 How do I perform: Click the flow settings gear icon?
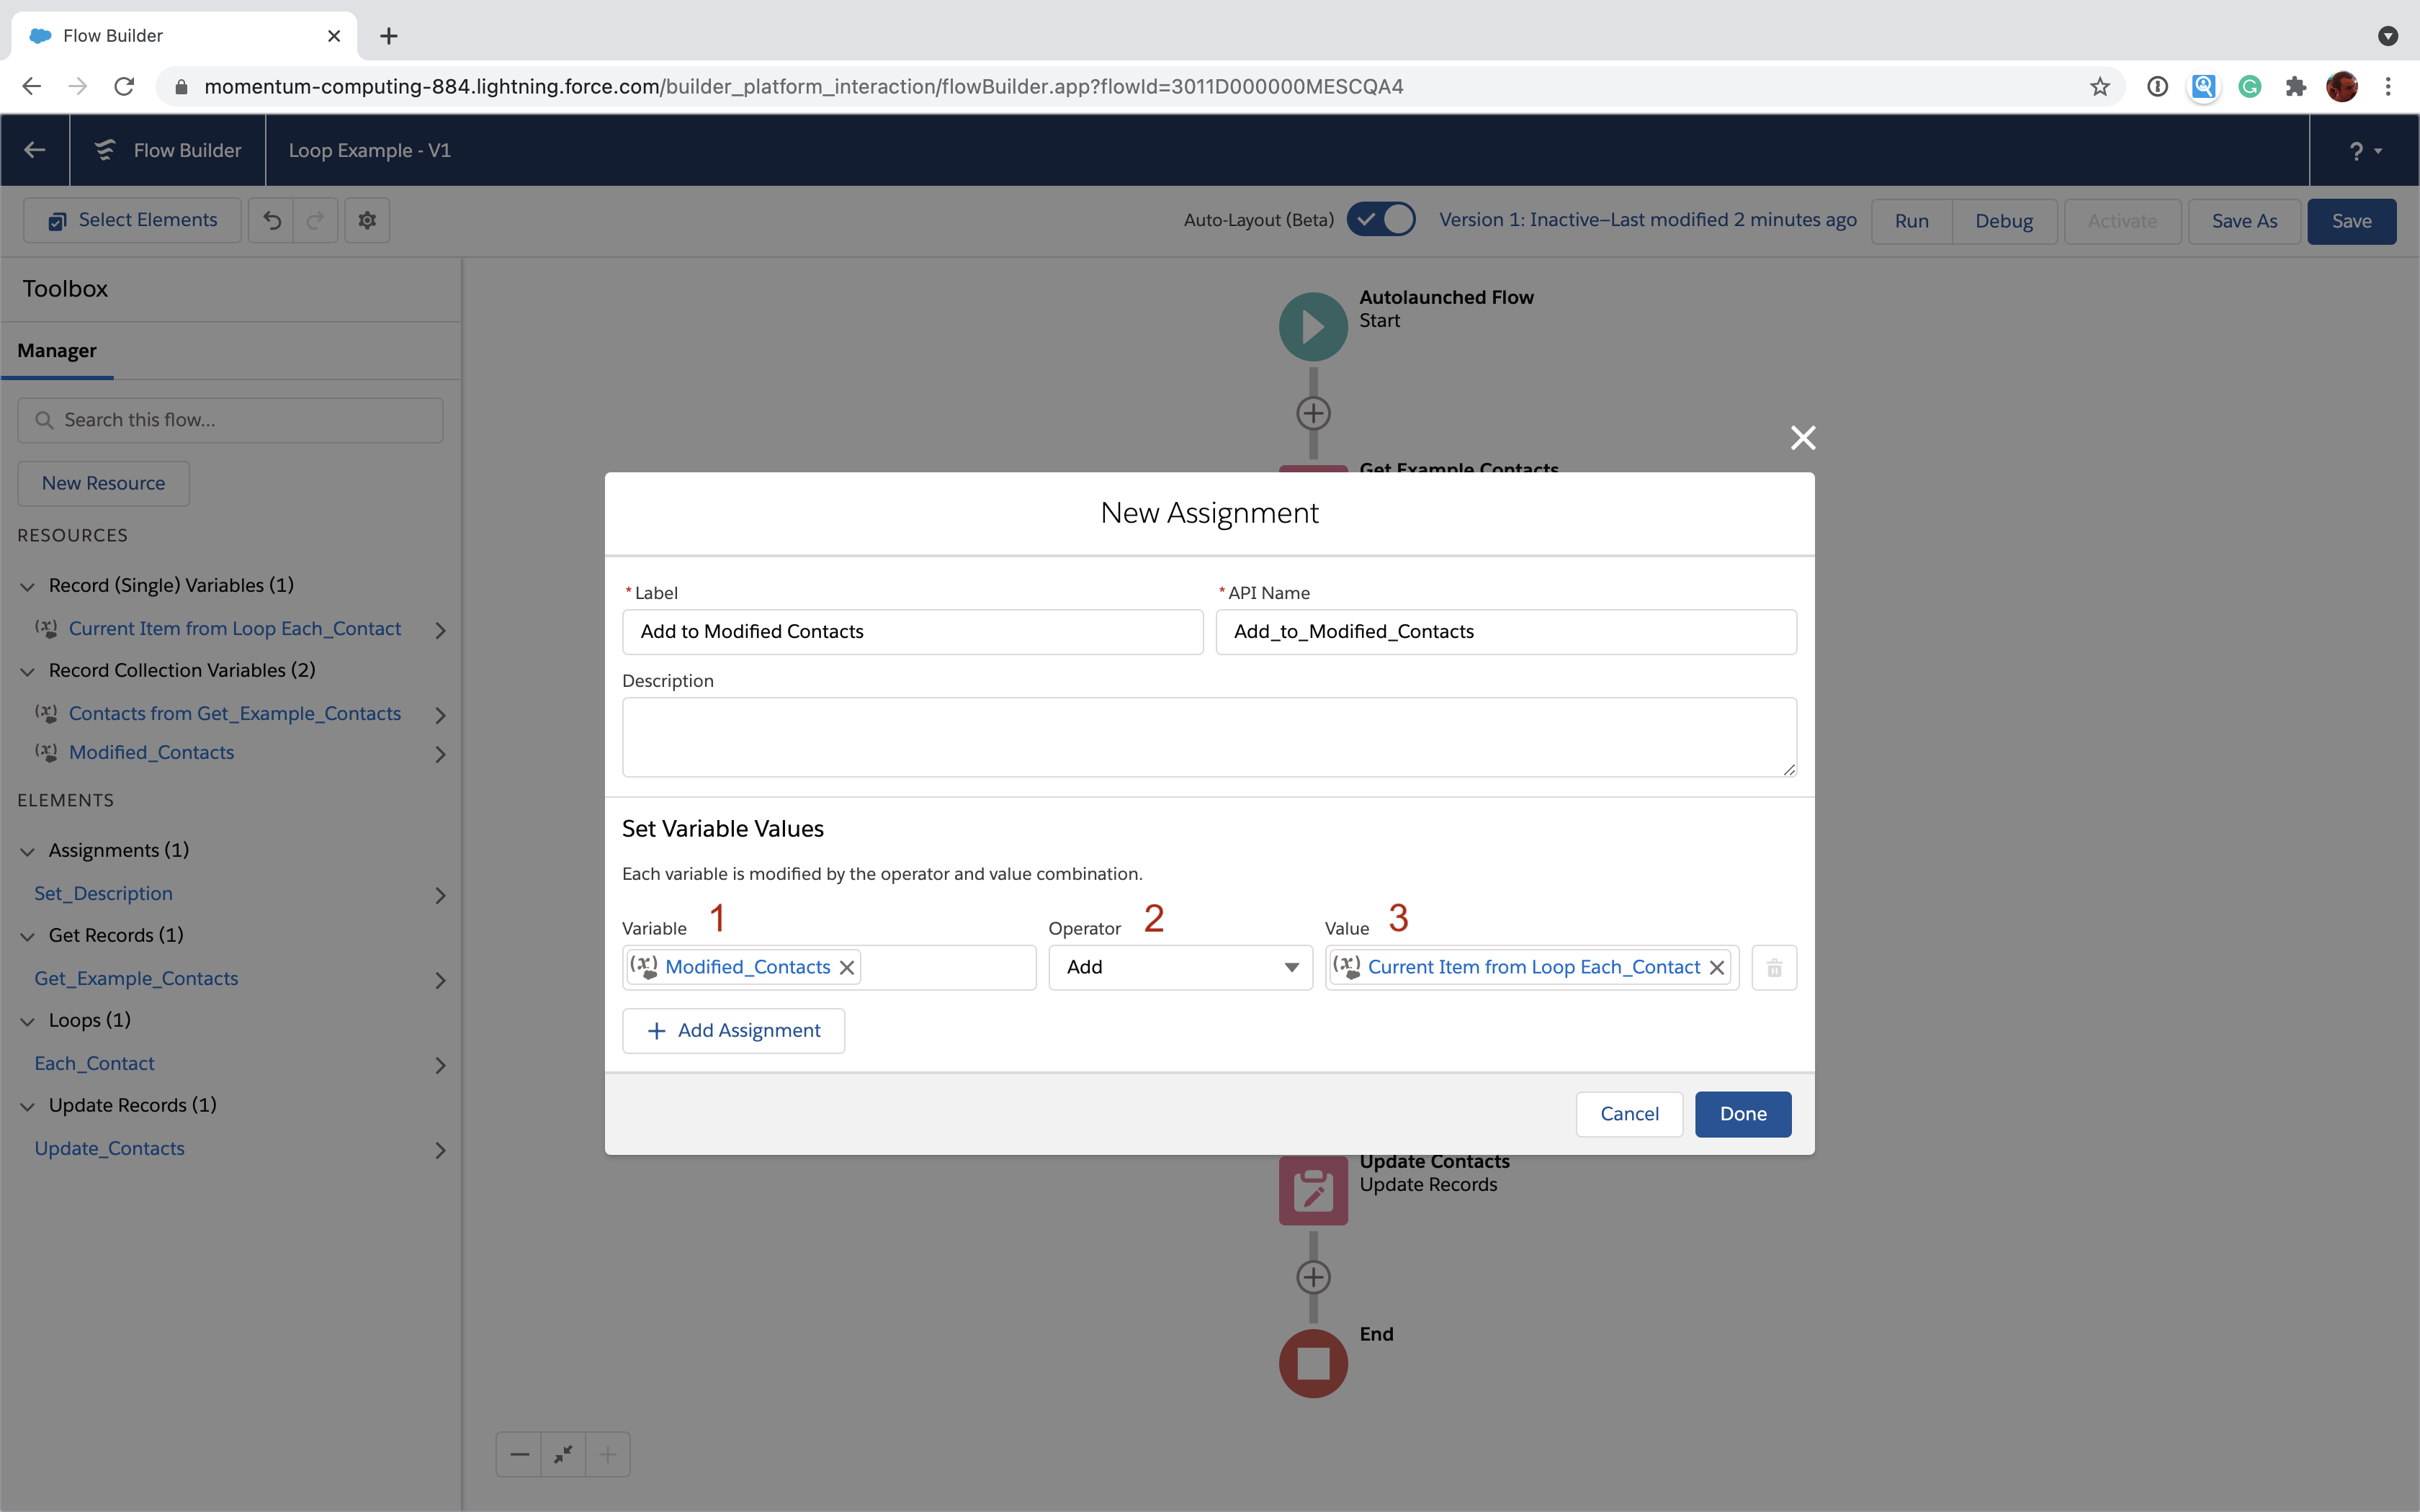click(366, 220)
